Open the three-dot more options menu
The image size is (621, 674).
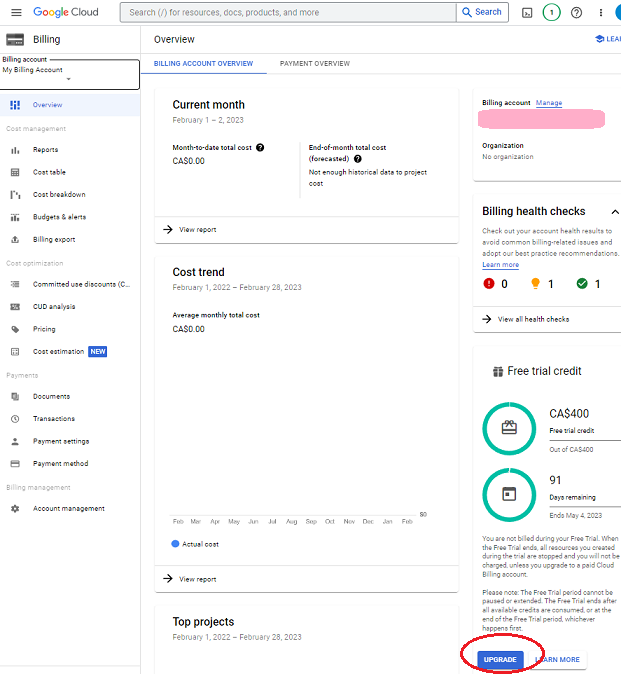(601, 12)
